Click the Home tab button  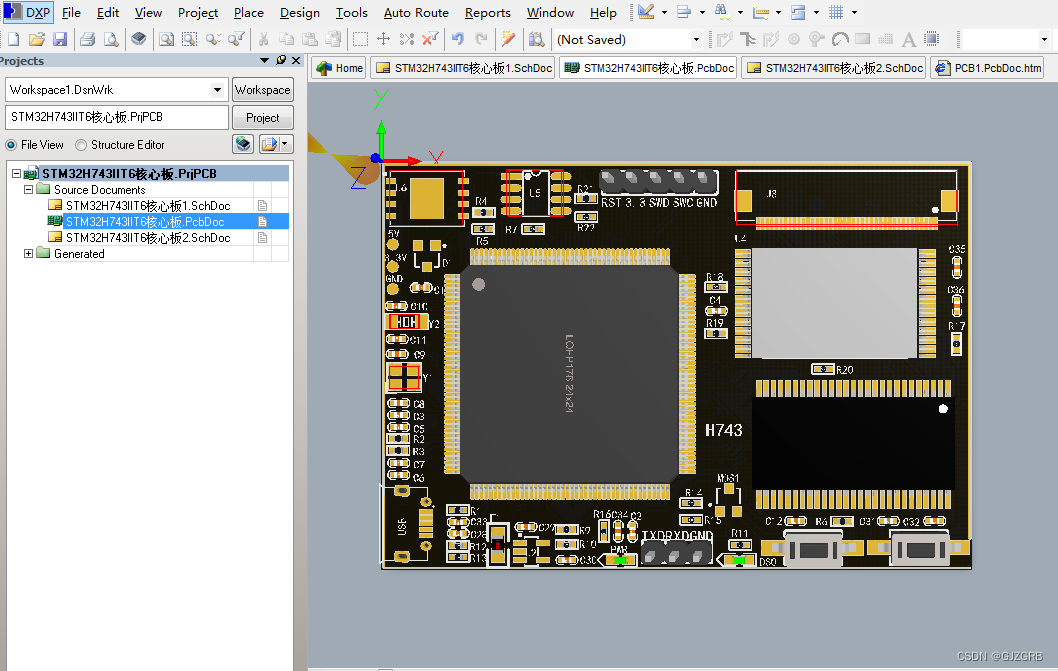tap(338, 68)
